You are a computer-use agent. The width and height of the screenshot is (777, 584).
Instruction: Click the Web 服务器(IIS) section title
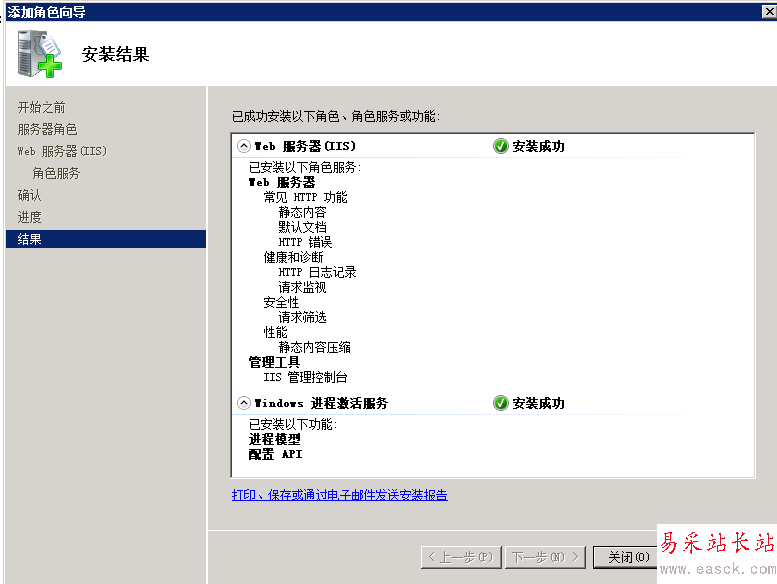point(305,146)
